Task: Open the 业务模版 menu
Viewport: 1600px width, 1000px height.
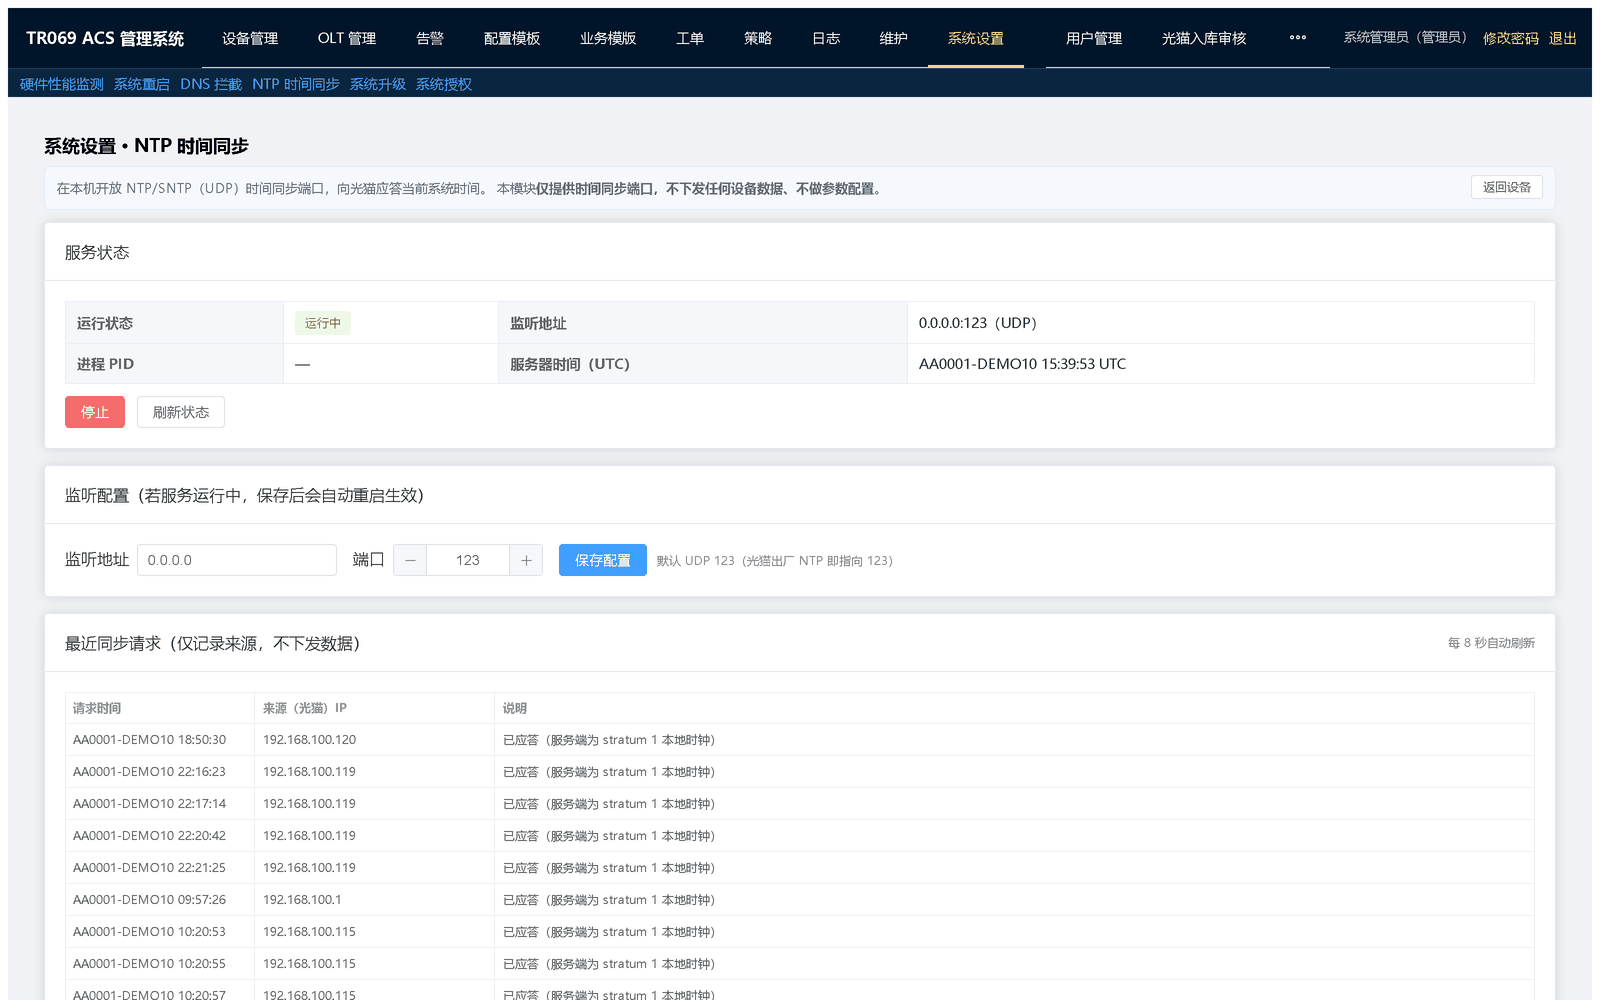Action: click(608, 38)
